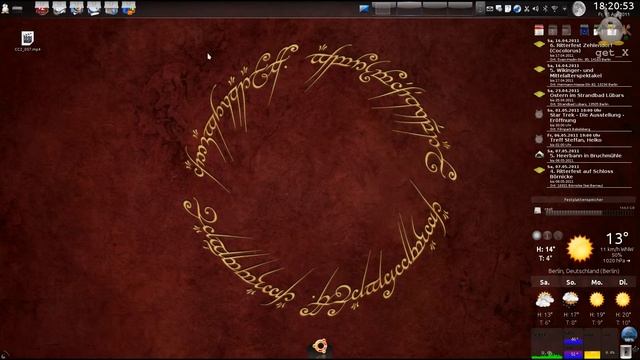Screen dimensions: 640x360
Task: Open the volume control speaker icon
Action: tap(536, 9)
